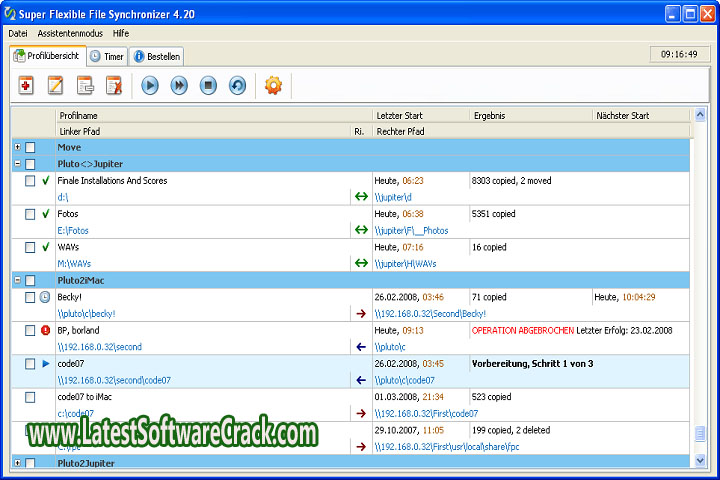Click the blue restore arrow icon
720x480 pixels.
coord(237,86)
